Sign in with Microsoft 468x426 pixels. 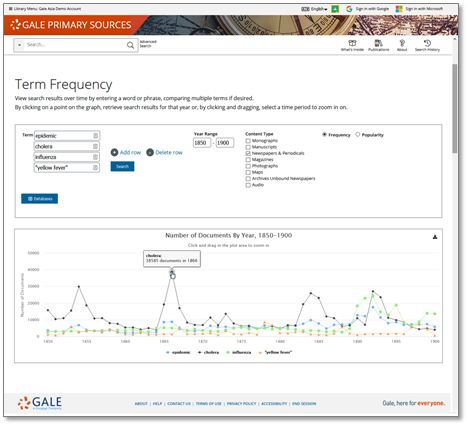pos(419,9)
